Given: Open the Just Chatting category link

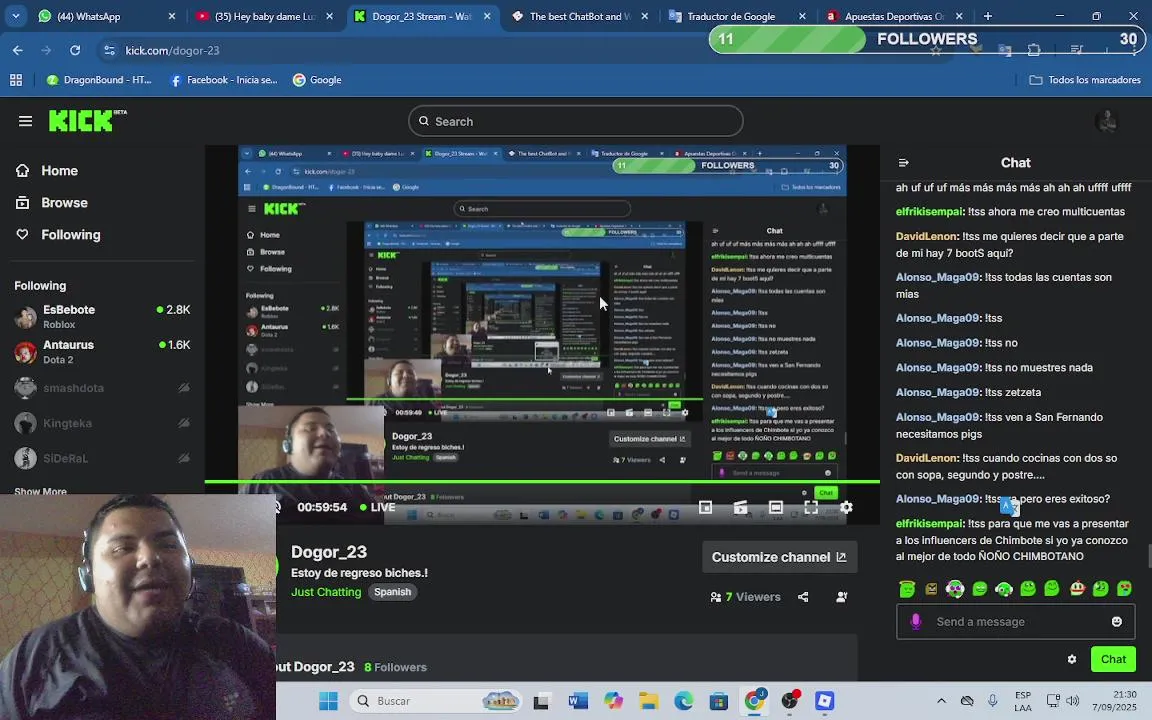Looking at the screenshot, I should pos(326,592).
